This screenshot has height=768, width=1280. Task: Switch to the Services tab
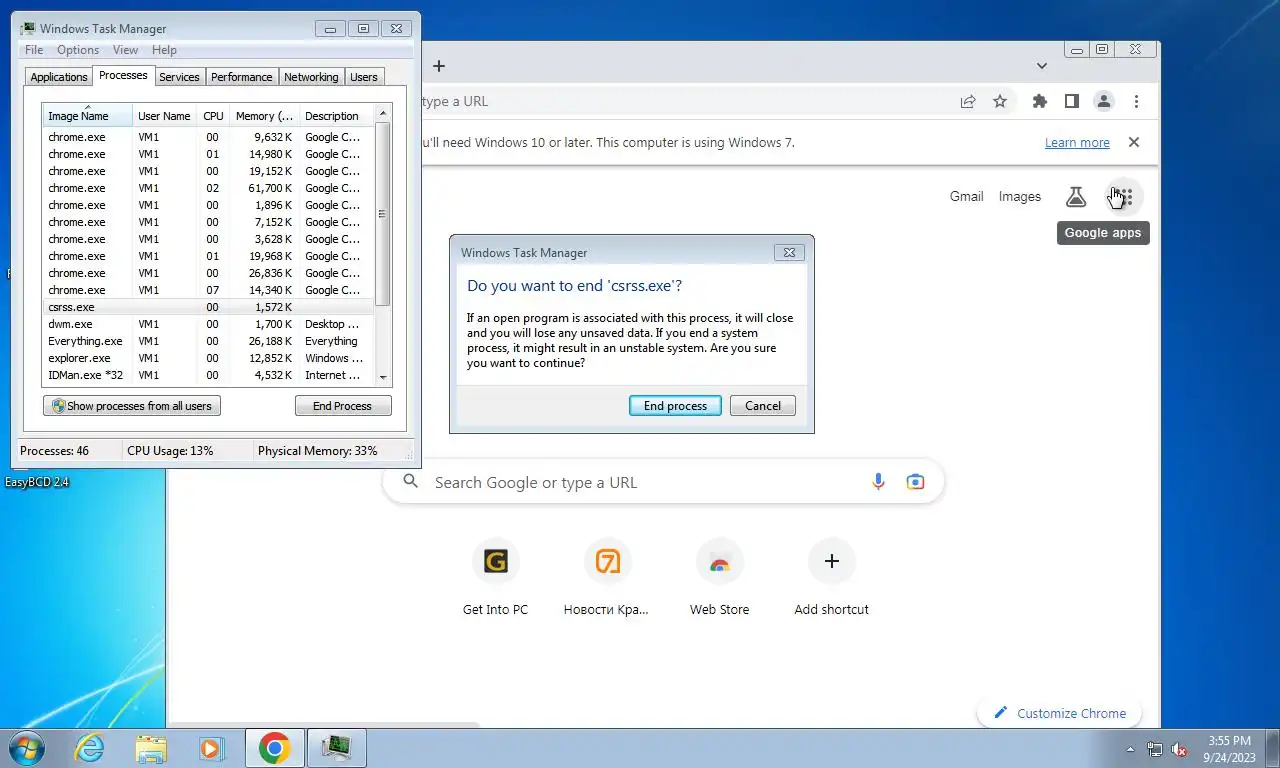pyautogui.click(x=179, y=77)
